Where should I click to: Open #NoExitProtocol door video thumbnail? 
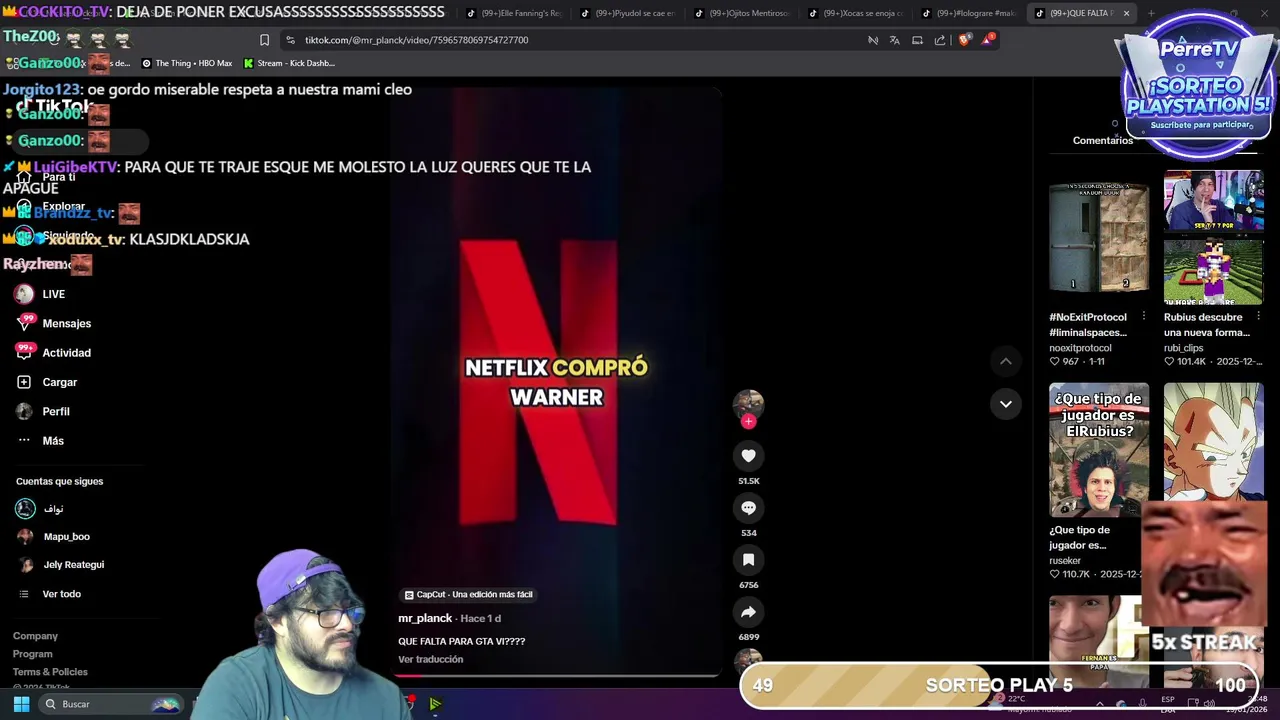(1099, 238)
